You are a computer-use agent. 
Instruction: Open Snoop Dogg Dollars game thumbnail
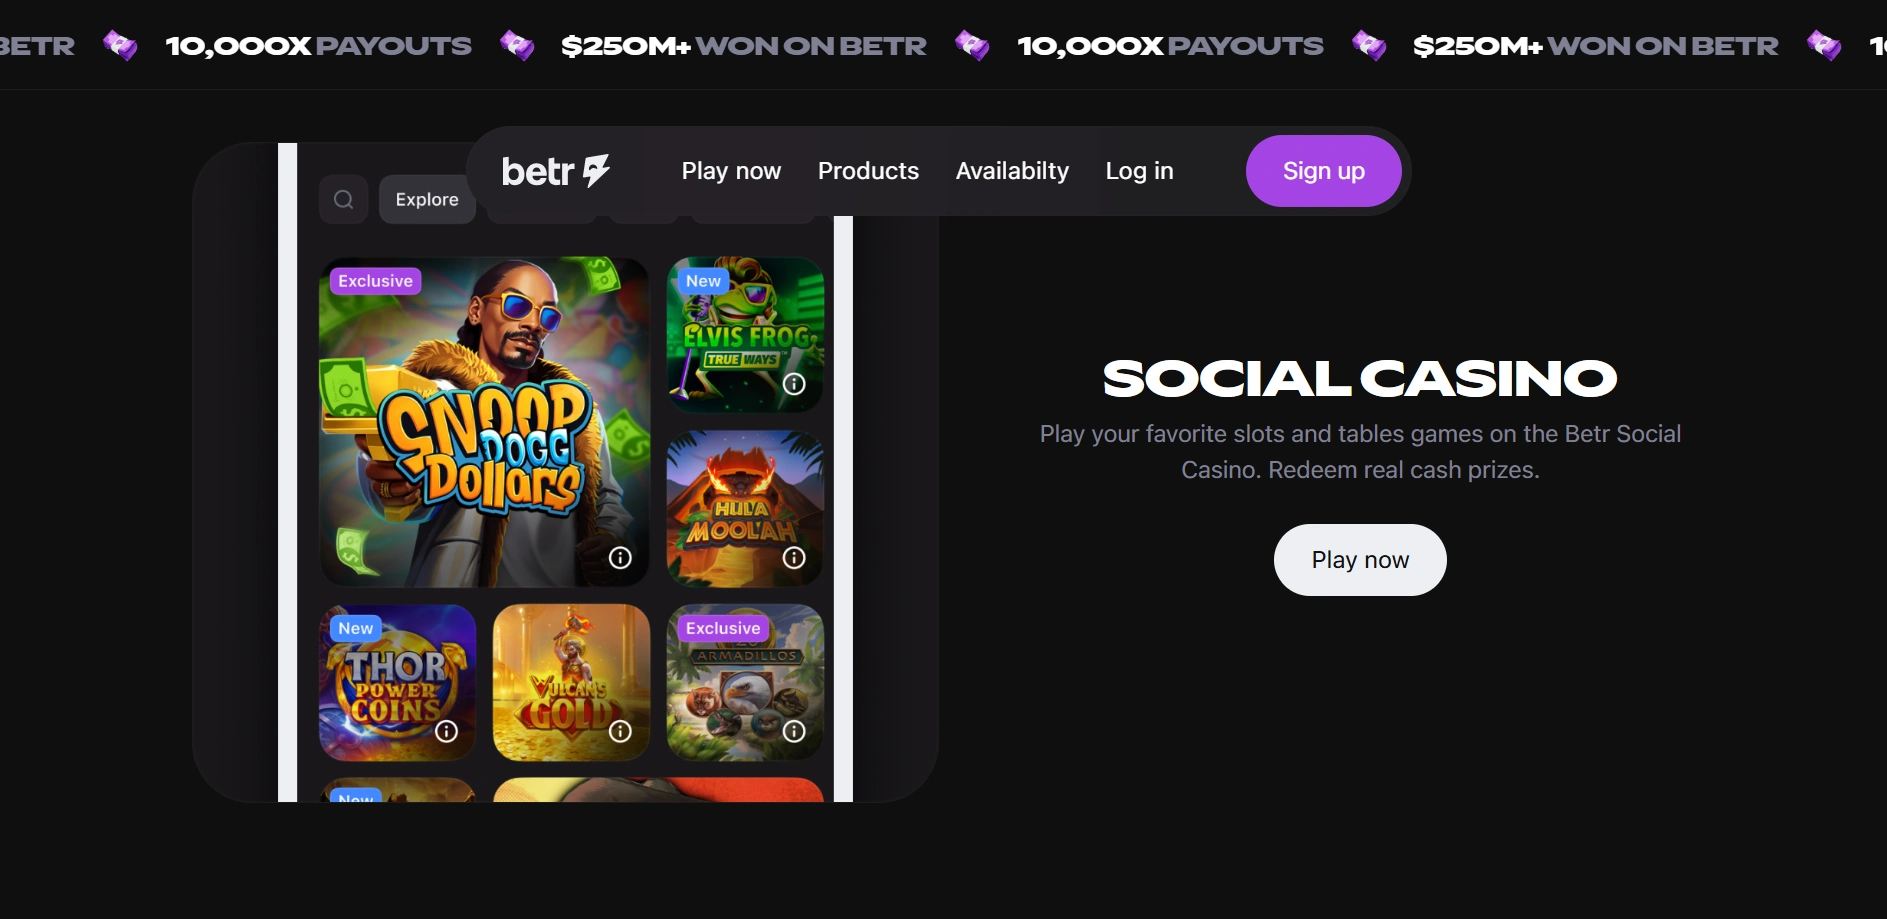pos(484,422)
